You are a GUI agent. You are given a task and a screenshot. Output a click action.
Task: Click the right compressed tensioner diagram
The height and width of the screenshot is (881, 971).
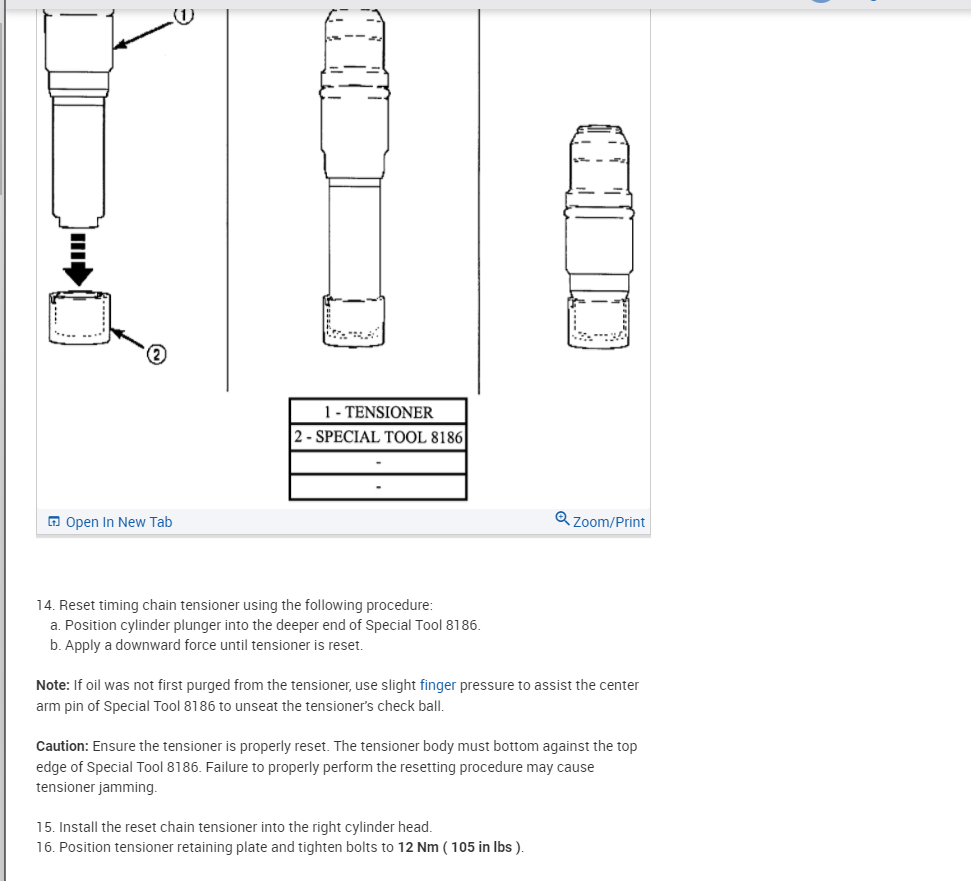click(x=599, y=237)
